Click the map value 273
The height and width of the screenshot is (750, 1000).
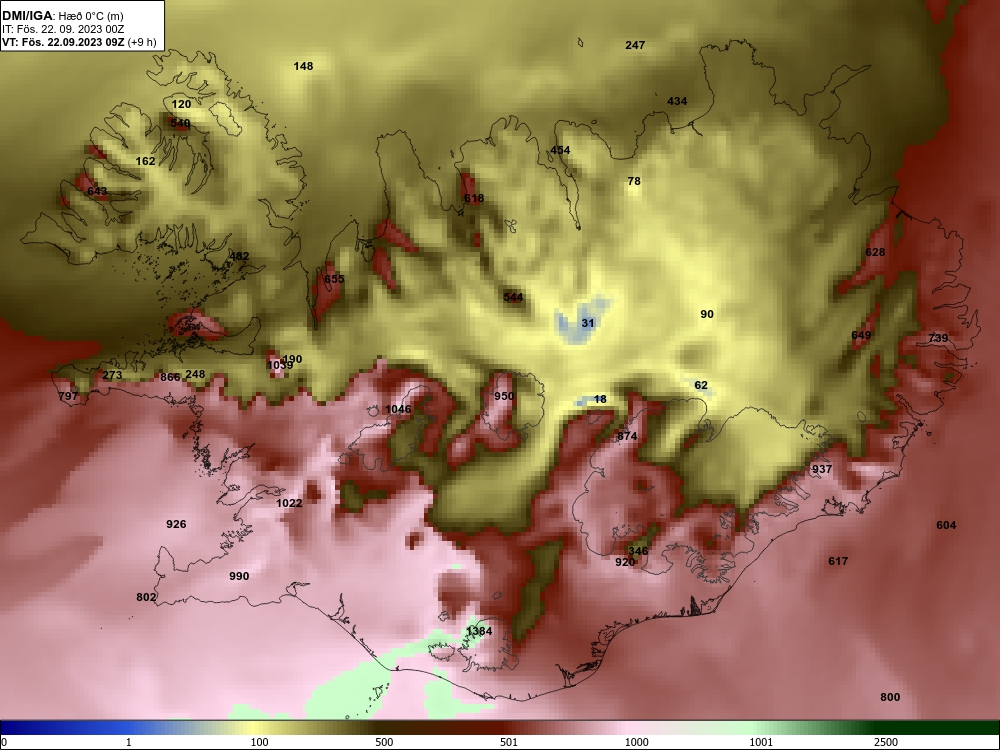click(112, 375)
